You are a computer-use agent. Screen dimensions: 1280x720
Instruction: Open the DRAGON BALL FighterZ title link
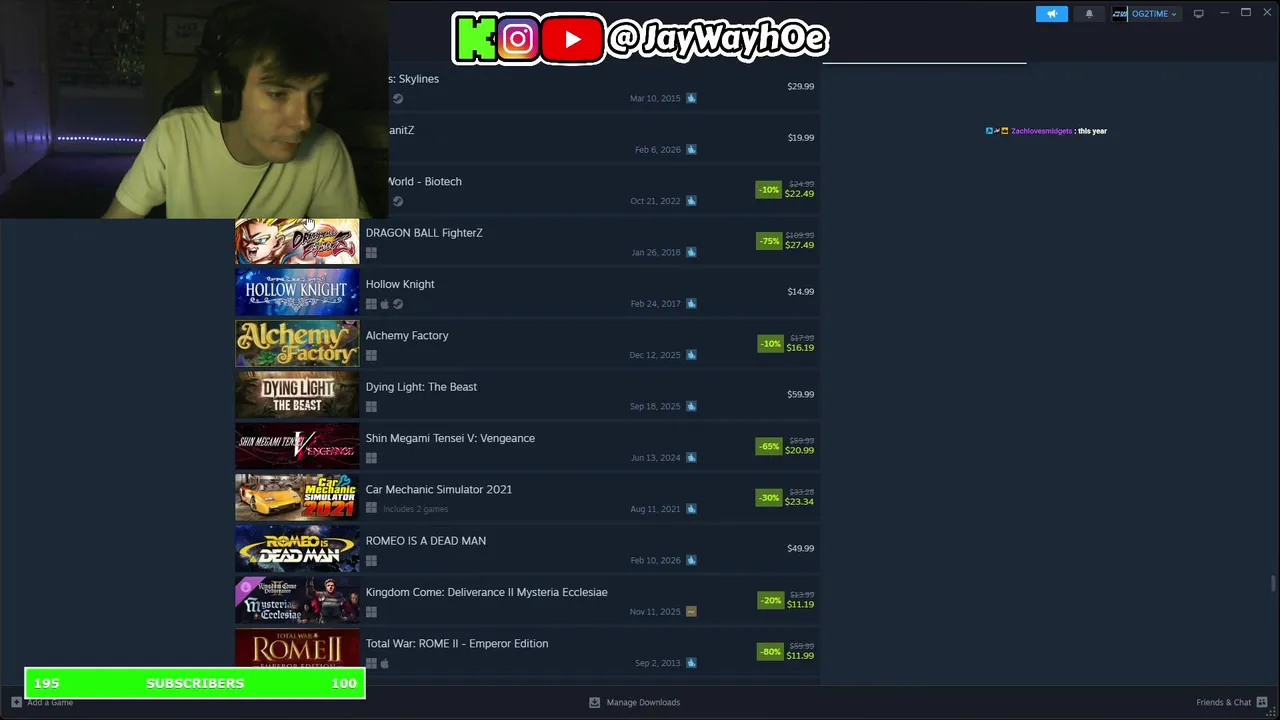click(424, 233)
